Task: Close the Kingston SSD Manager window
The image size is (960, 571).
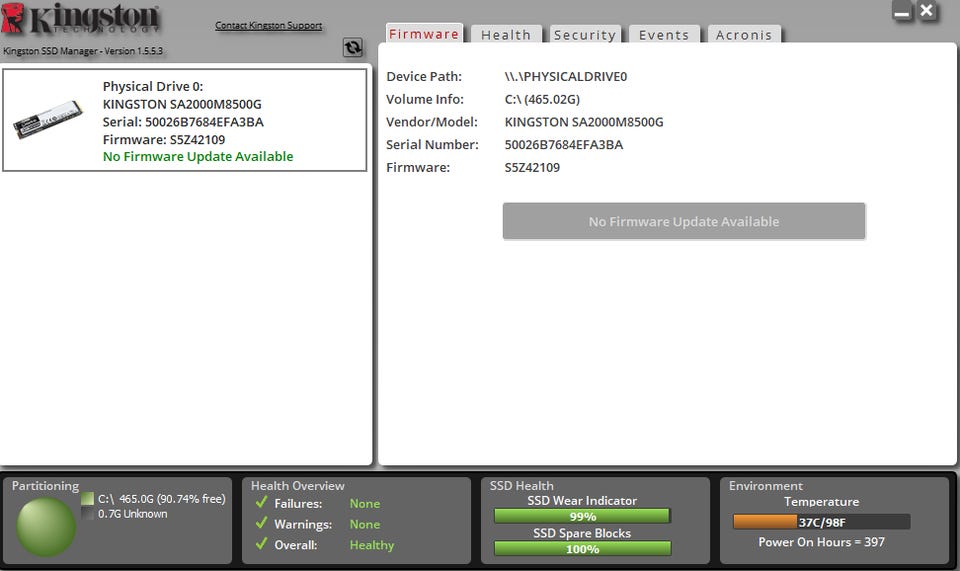Action: point(927,10)
